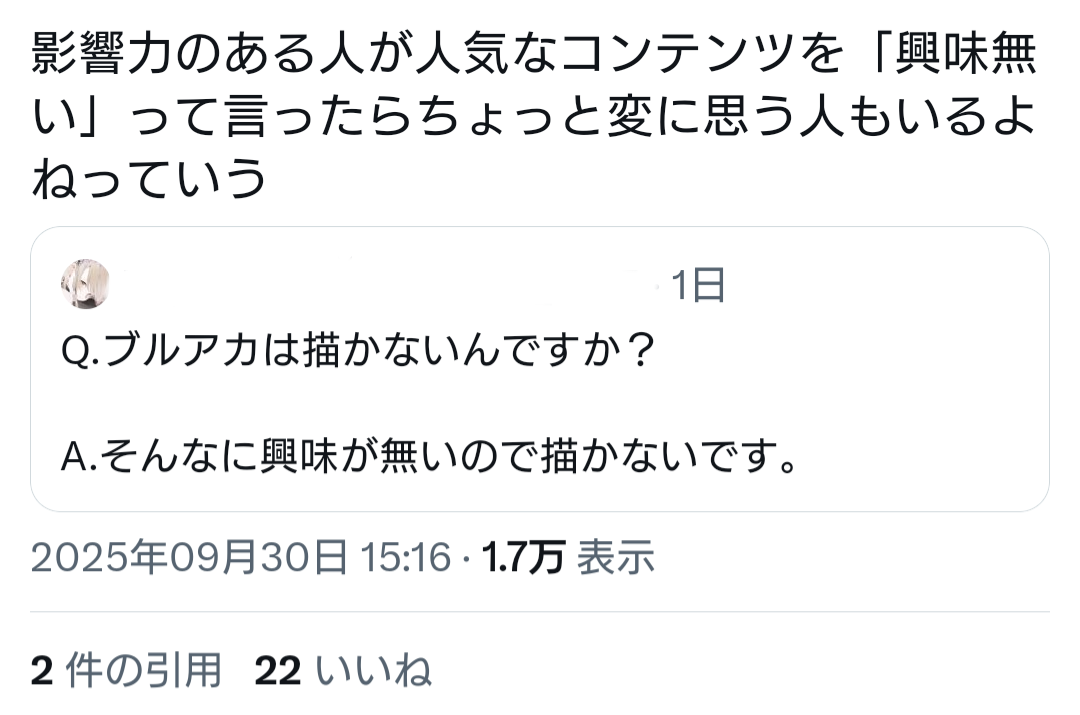This screenshot has width=1080, height=715.
Task: Click the Q.ブルアカは描かないんですか？ line
Action: pos(357,350)
